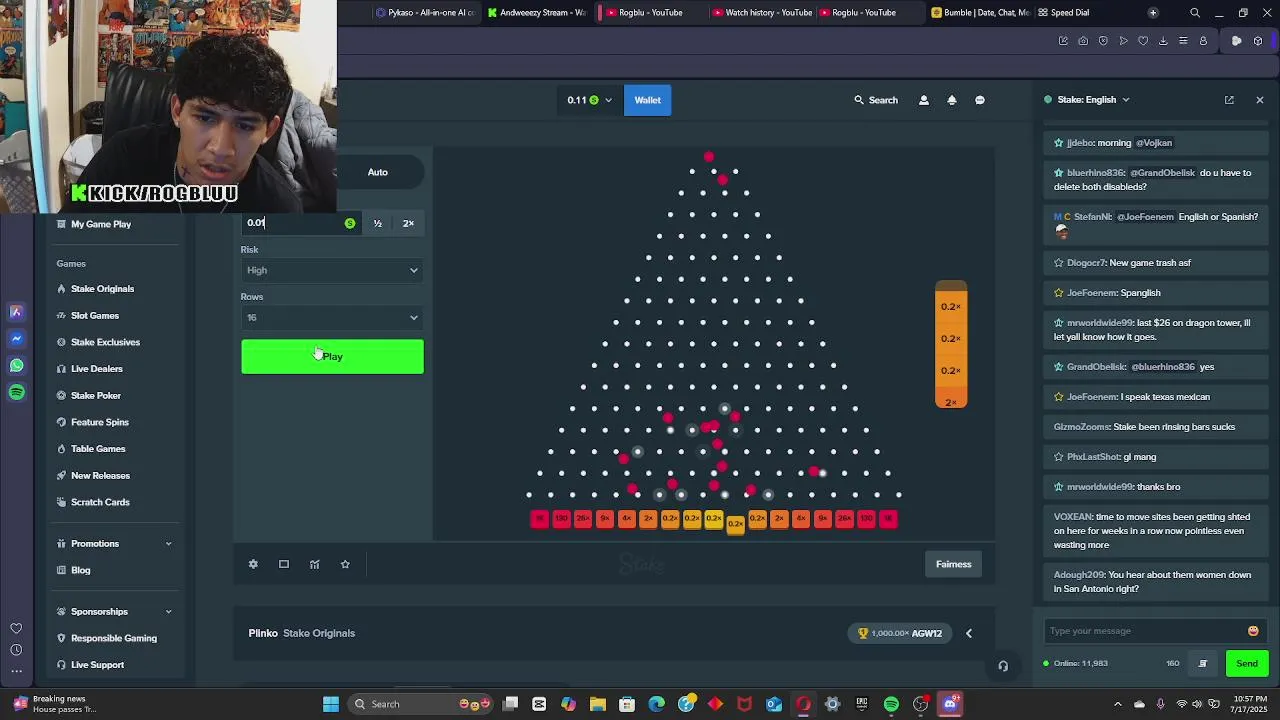Open WhatsApp in Opera sidebar
This screenshot has width=1280, height=720.
point(16,366)
